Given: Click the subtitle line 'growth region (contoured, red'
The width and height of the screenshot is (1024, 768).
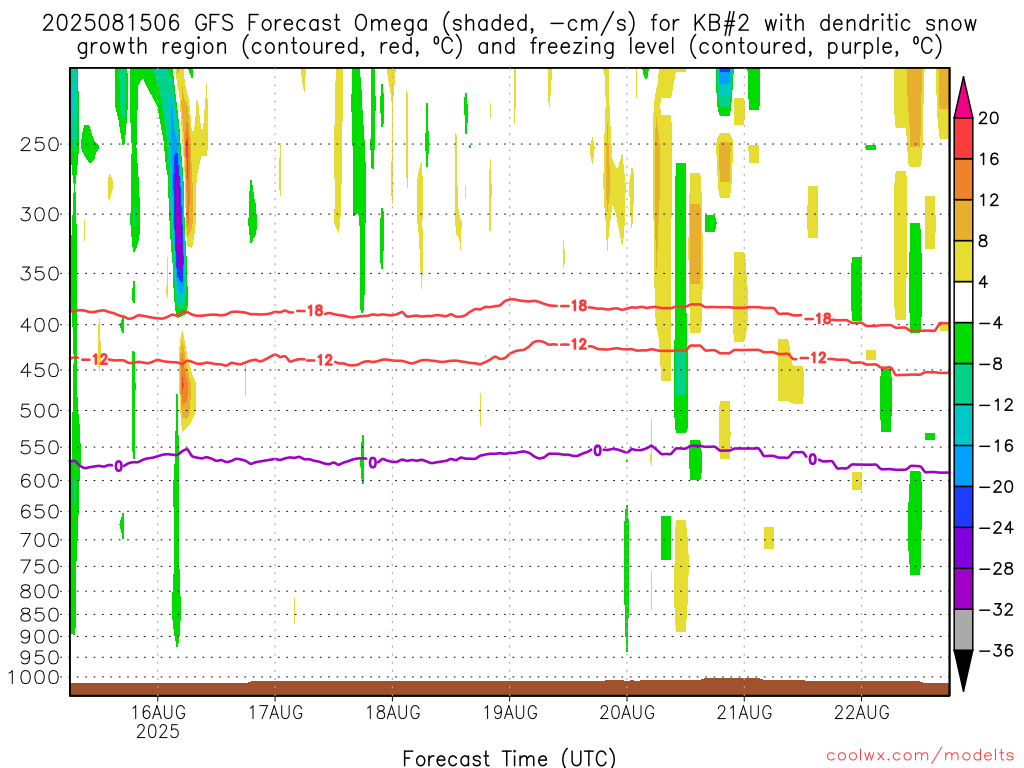Looking at the screenshot, I should [509, 47].
